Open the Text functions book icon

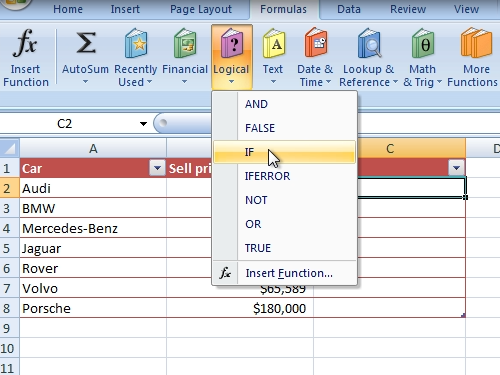coord(274,43)
